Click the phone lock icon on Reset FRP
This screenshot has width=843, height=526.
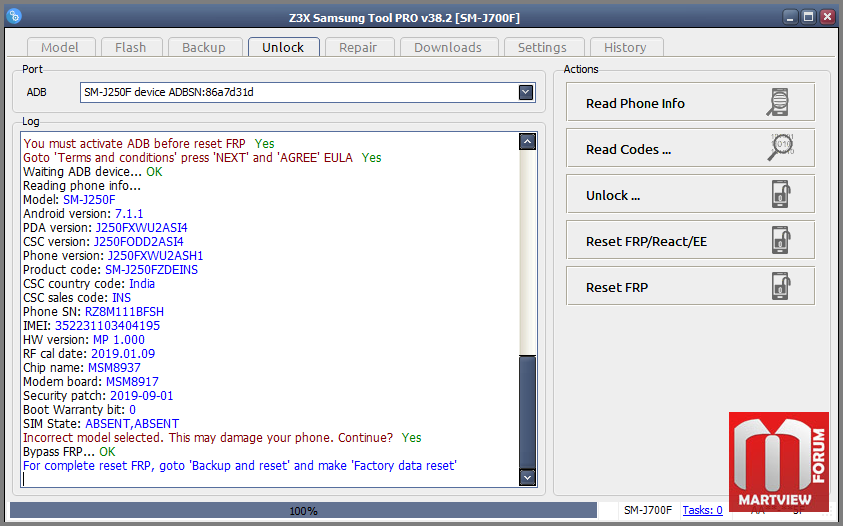[x=781, y=286]
